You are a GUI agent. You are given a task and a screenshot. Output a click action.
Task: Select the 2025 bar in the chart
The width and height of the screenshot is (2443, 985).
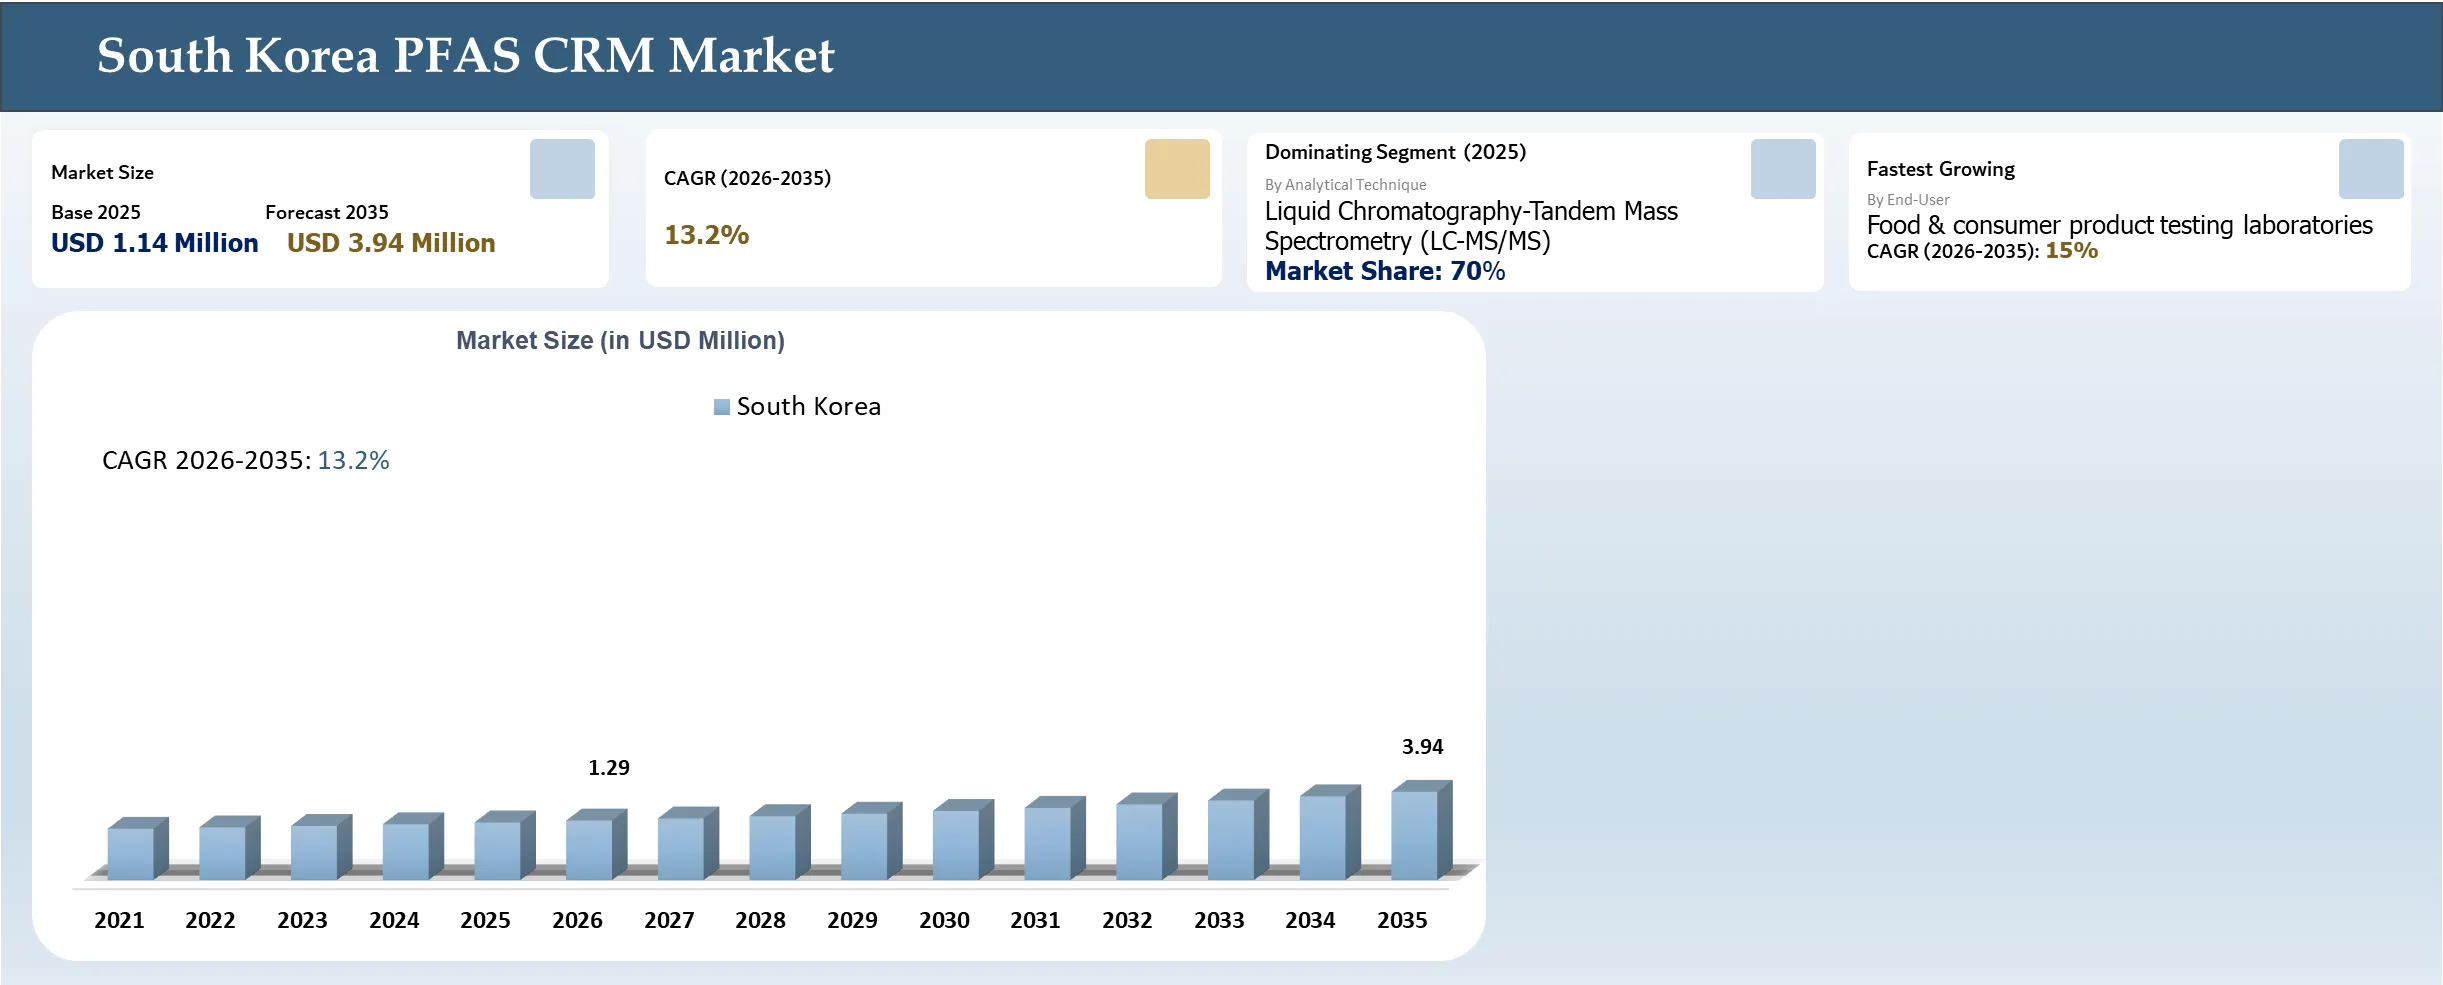tap(505, 845)
